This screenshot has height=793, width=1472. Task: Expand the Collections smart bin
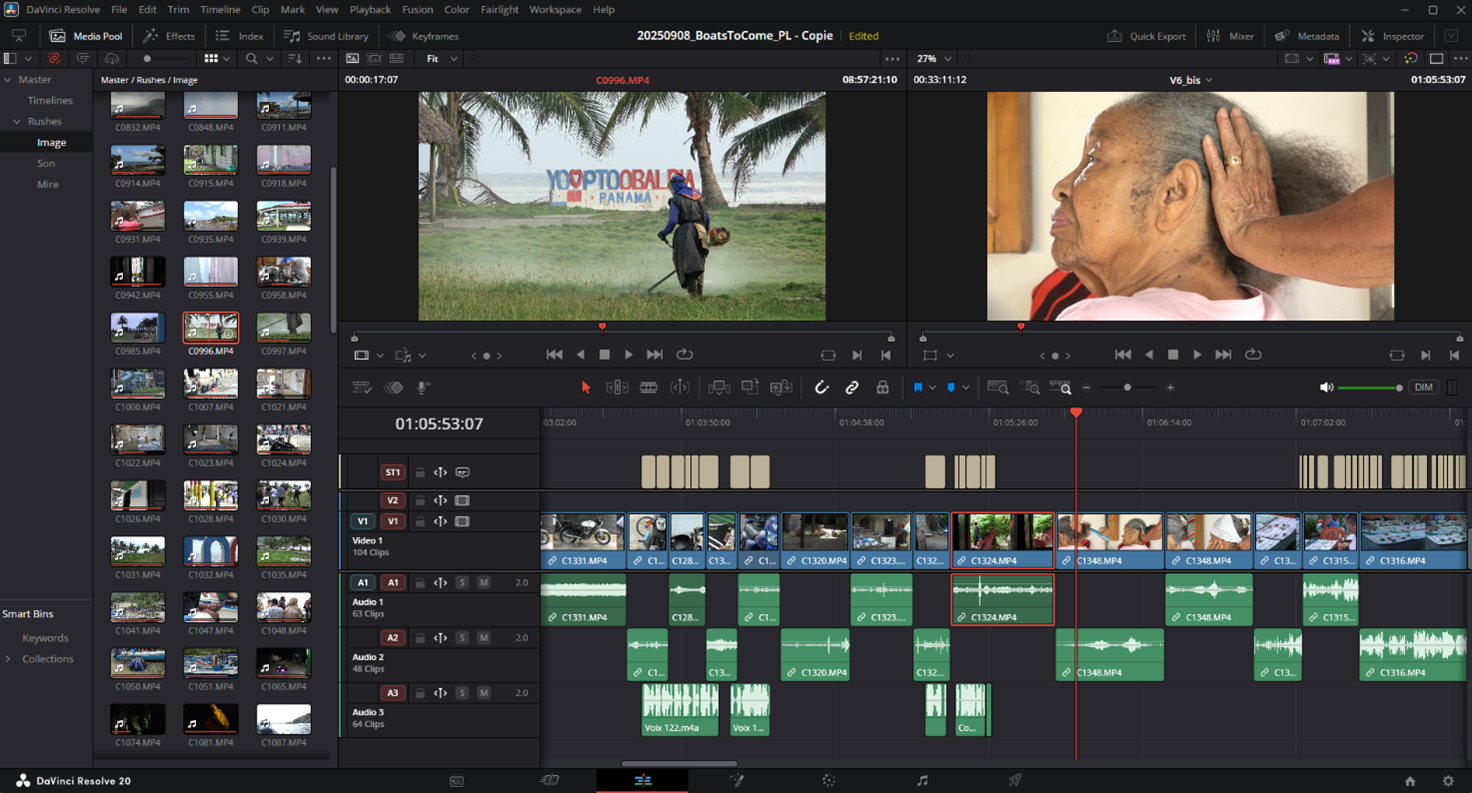click(x=9, y=659)
